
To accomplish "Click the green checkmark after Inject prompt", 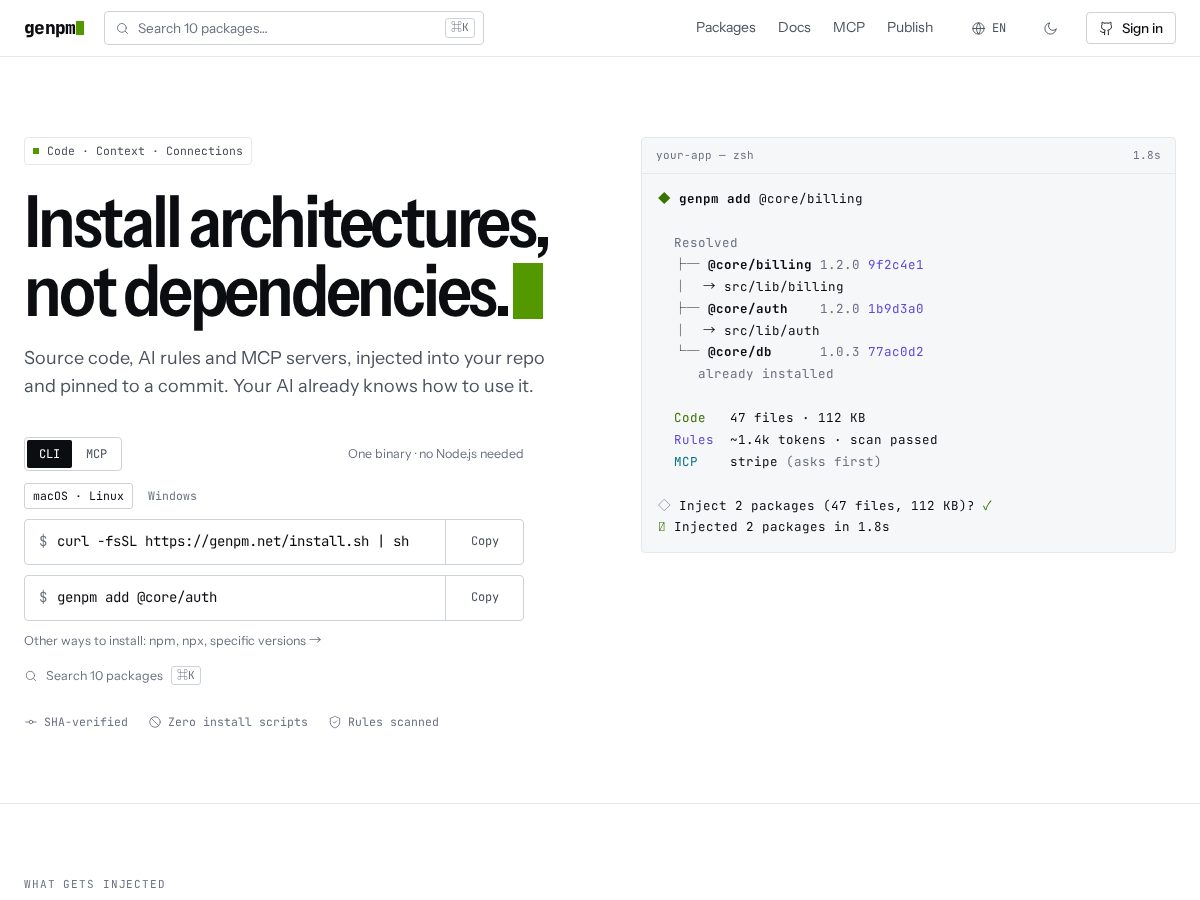I will click(987, 506).
